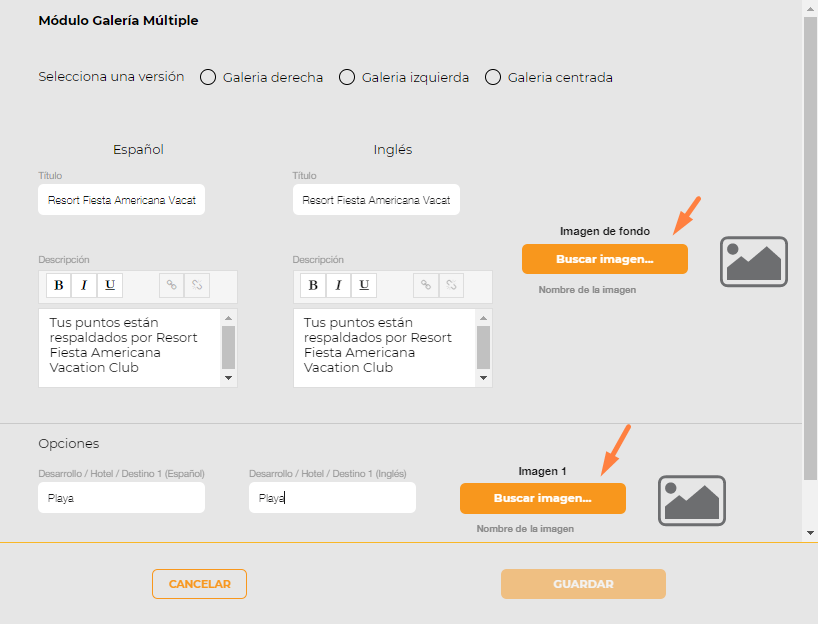Click insert link icon in Español description
The image size is (818, 624).
pyautogui.click(x=172, y=285)
